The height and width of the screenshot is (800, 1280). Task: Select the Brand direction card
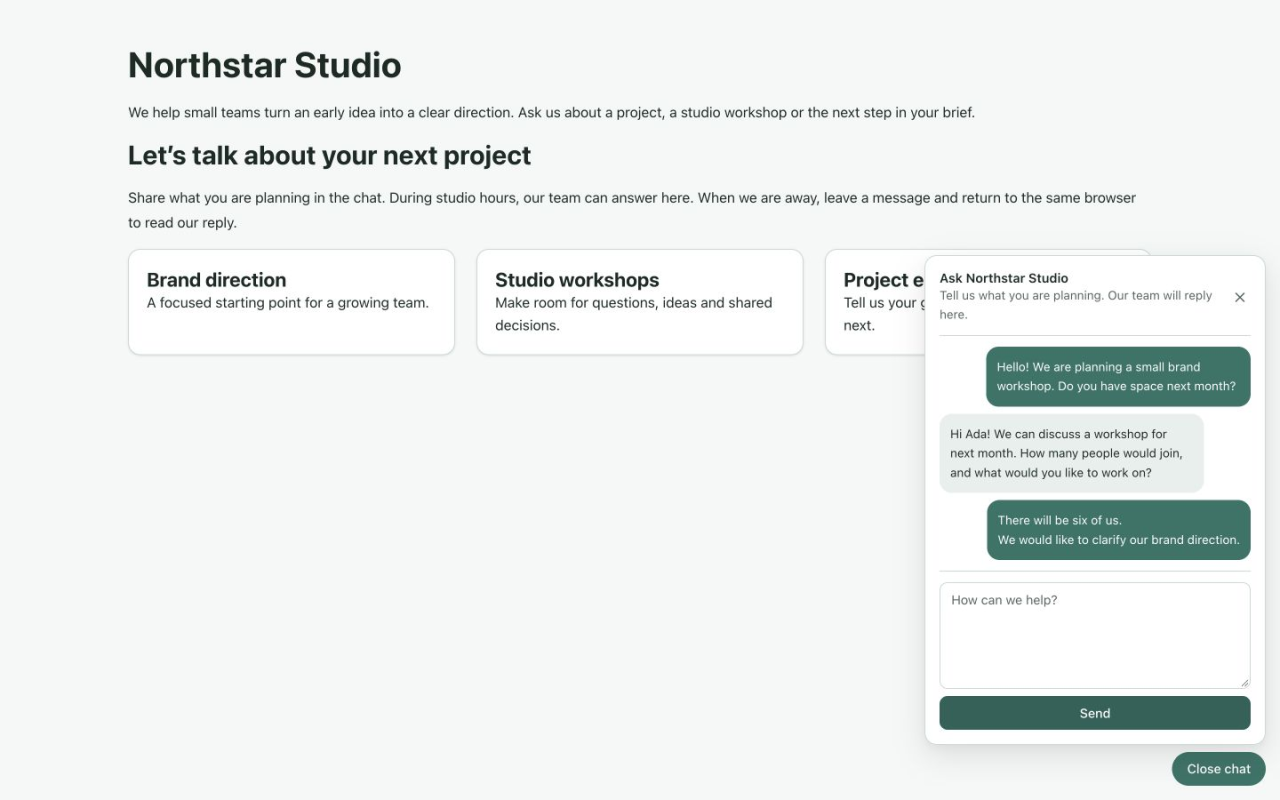coord(291,302)
